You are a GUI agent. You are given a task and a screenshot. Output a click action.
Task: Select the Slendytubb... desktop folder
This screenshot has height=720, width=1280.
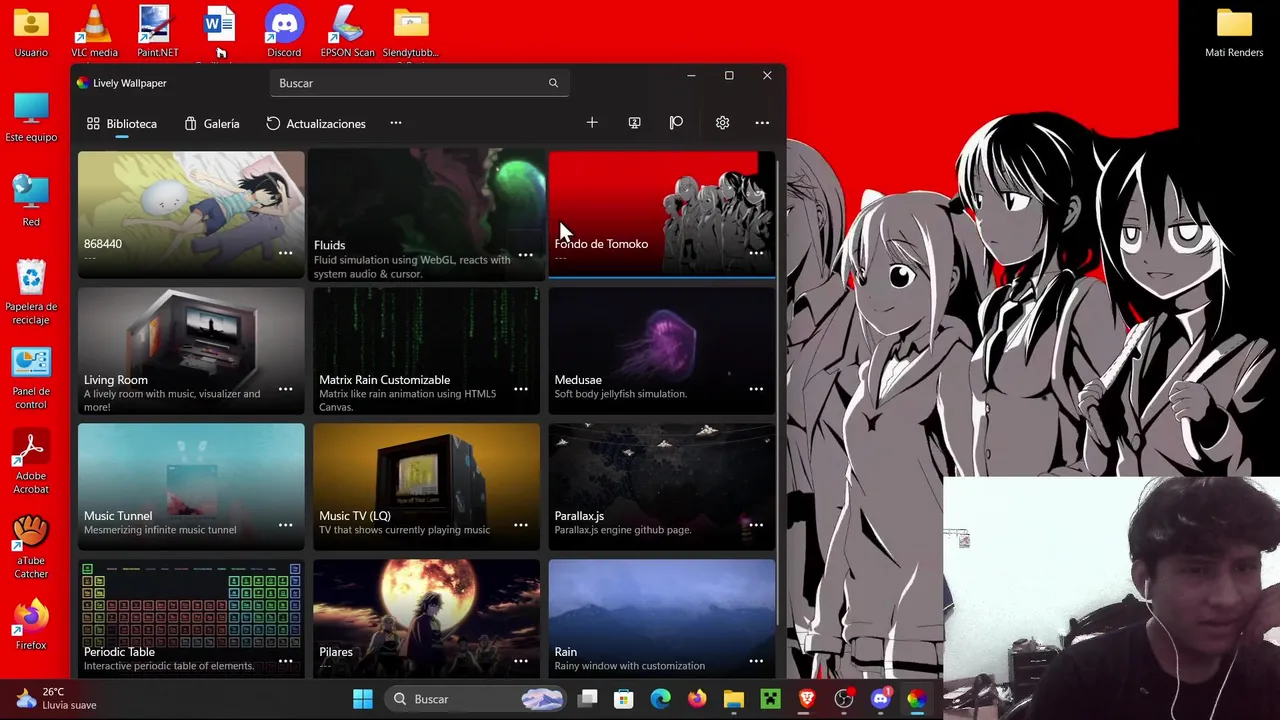(410, 30)
